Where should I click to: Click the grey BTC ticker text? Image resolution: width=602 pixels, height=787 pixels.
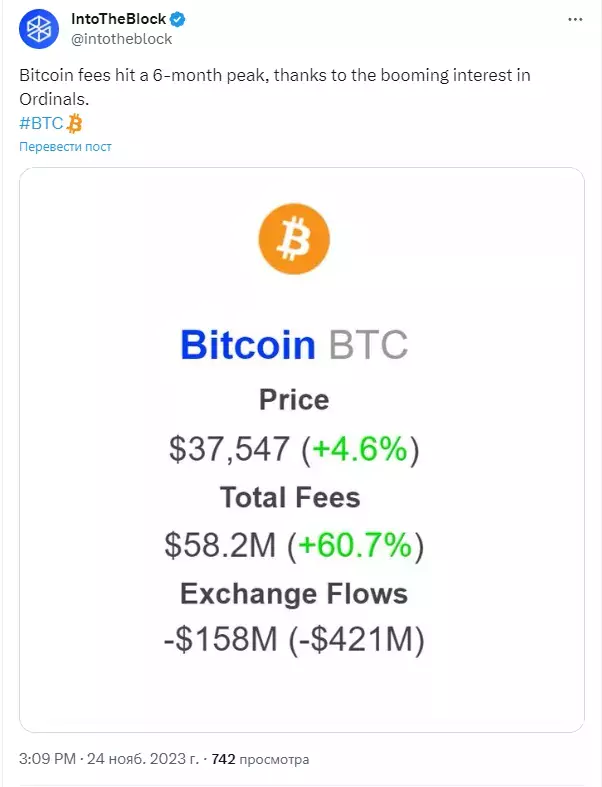coord(368,345)
